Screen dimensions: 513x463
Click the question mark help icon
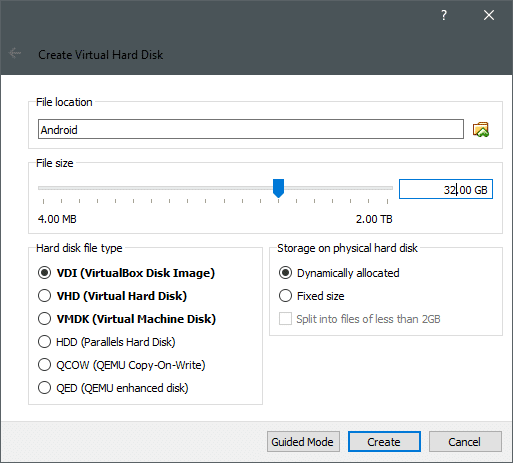[x=443, y=15]
